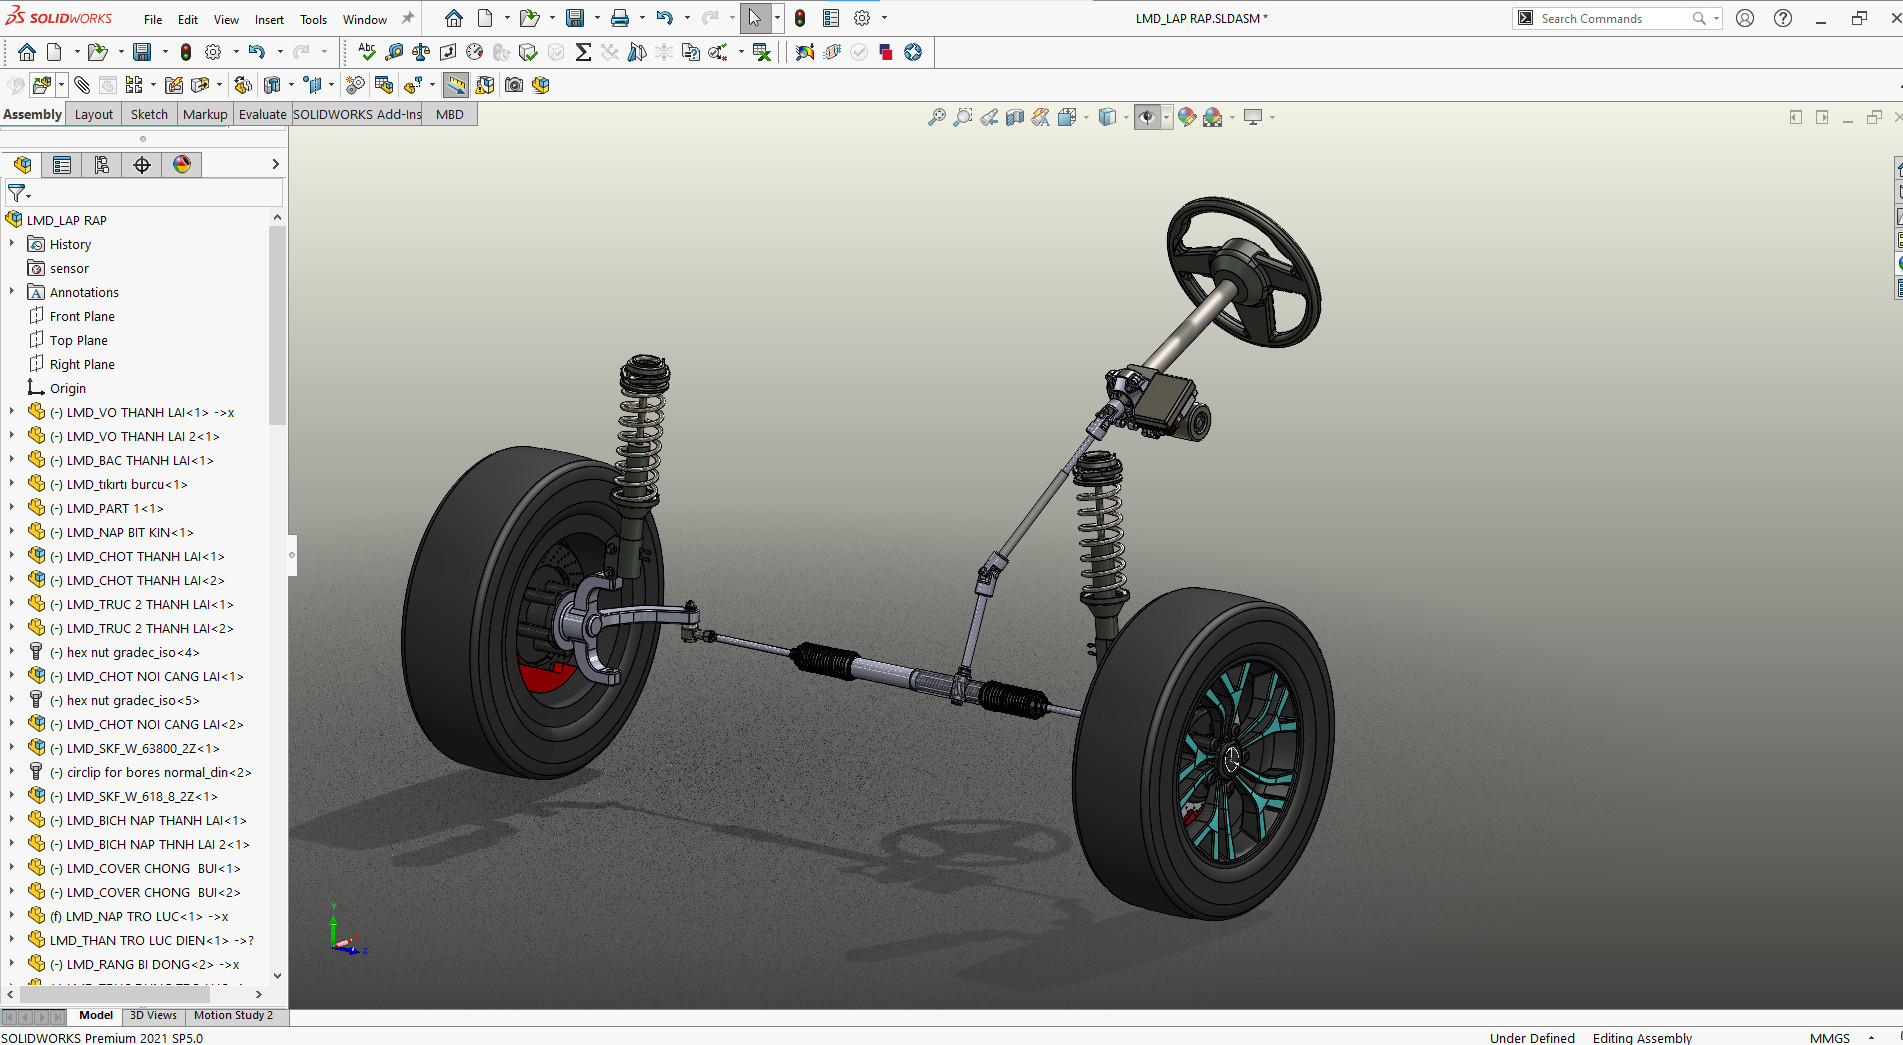
Task: Switch to Motion Study 2 tab
Action: coord(233,1015)
